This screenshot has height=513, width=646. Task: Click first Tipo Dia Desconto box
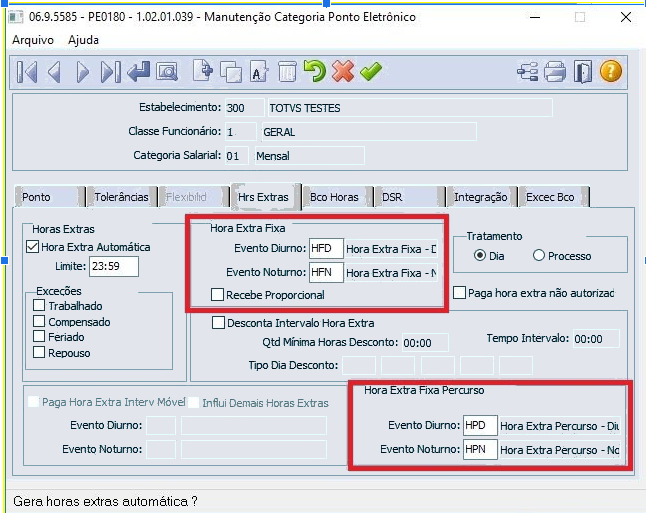(x=359, y=365)
